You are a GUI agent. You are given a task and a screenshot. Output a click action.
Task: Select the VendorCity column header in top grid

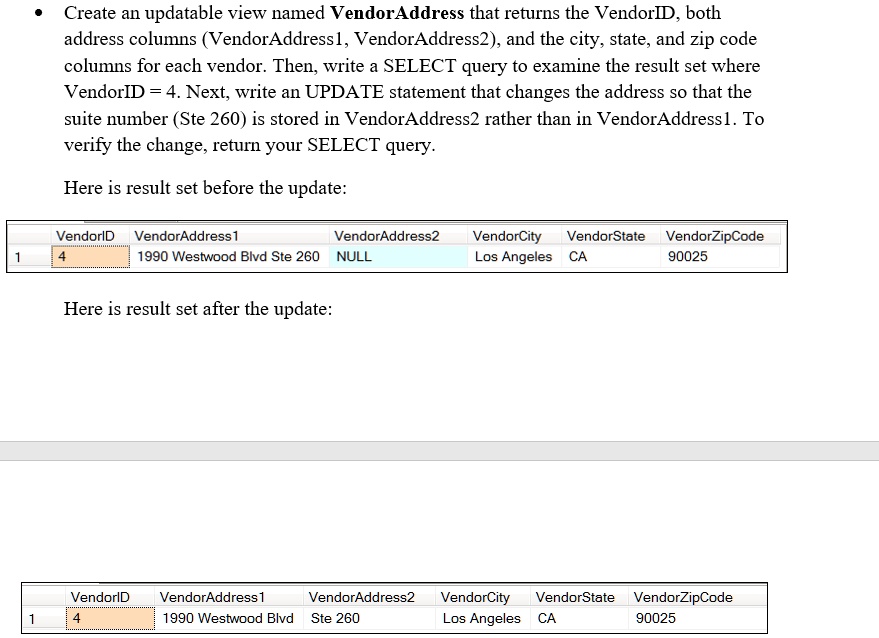pos(508,236)
